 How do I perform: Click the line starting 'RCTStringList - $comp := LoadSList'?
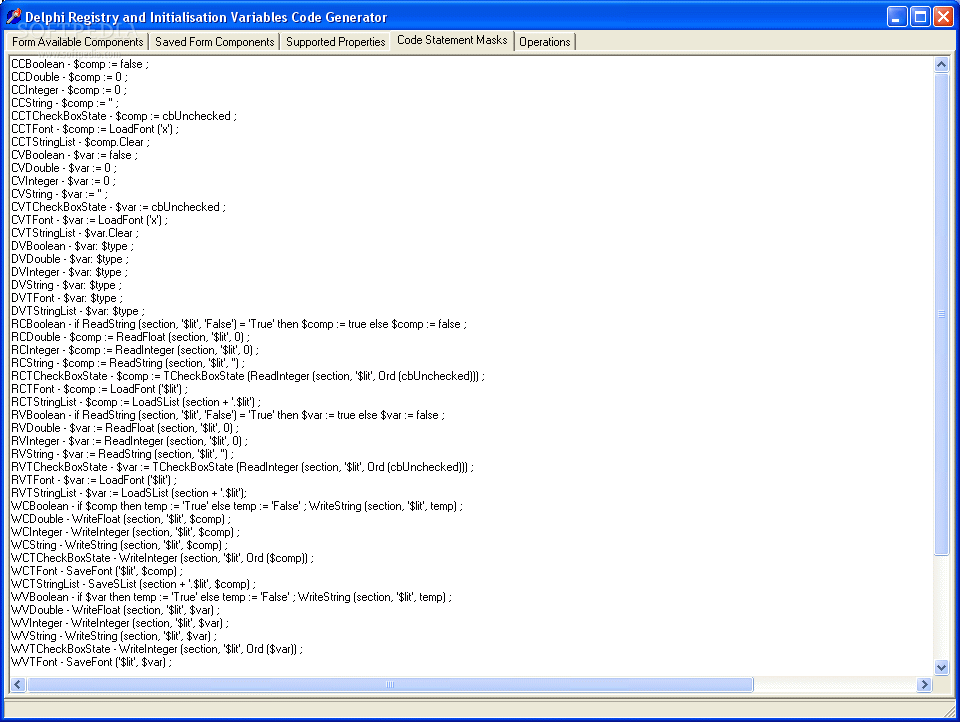[136, 402]
